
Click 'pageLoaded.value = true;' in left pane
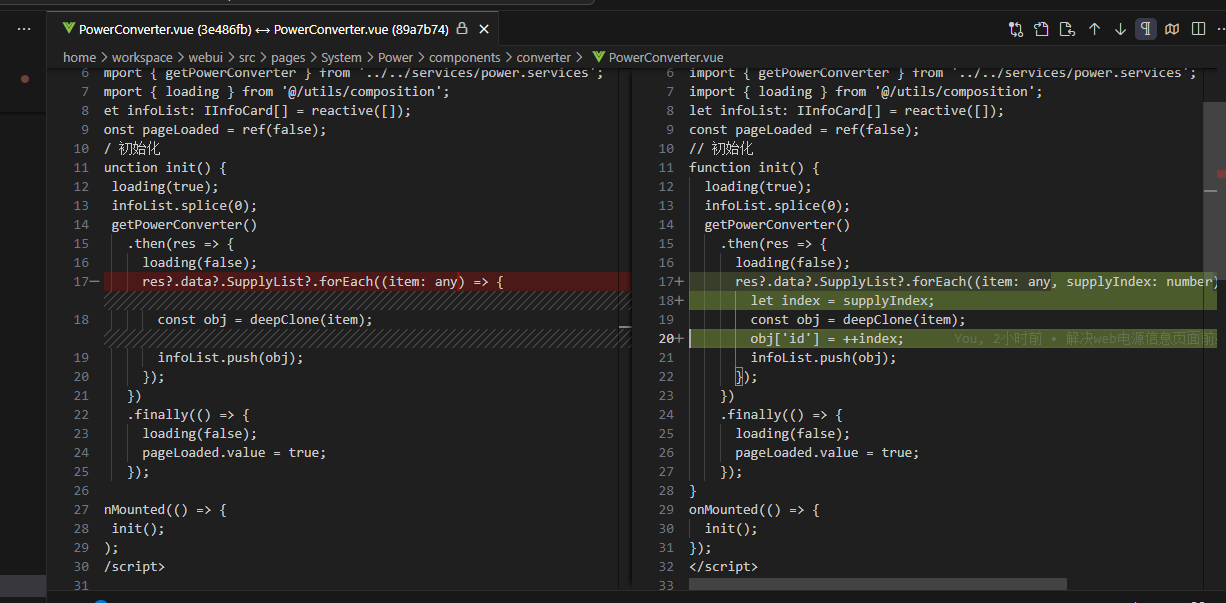tap(234, 453)
